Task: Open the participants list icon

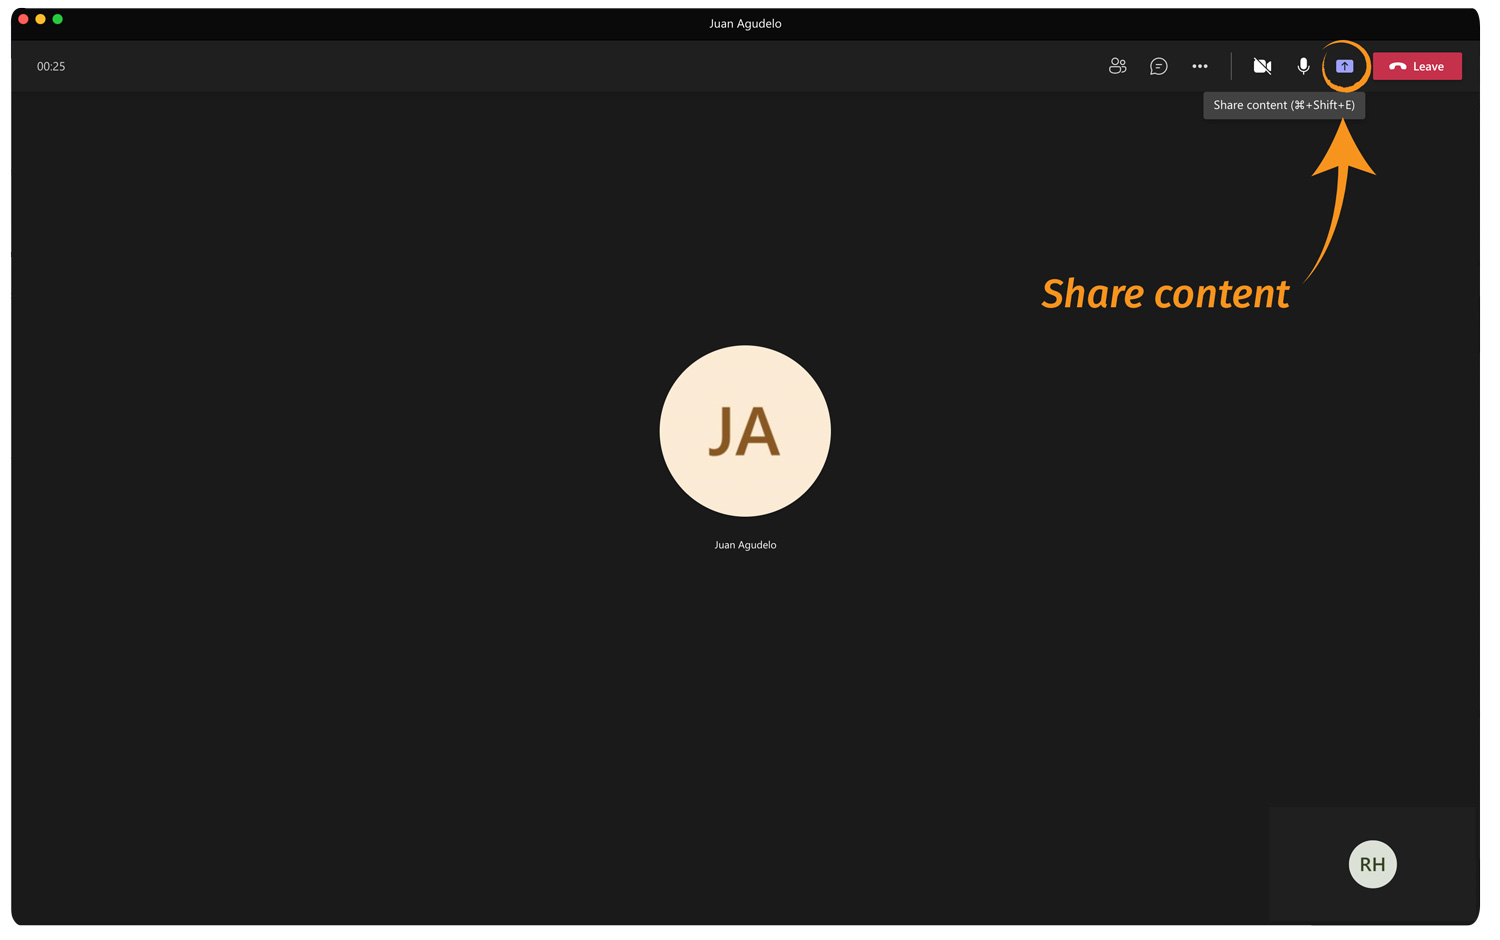Action: (1117, 66)
